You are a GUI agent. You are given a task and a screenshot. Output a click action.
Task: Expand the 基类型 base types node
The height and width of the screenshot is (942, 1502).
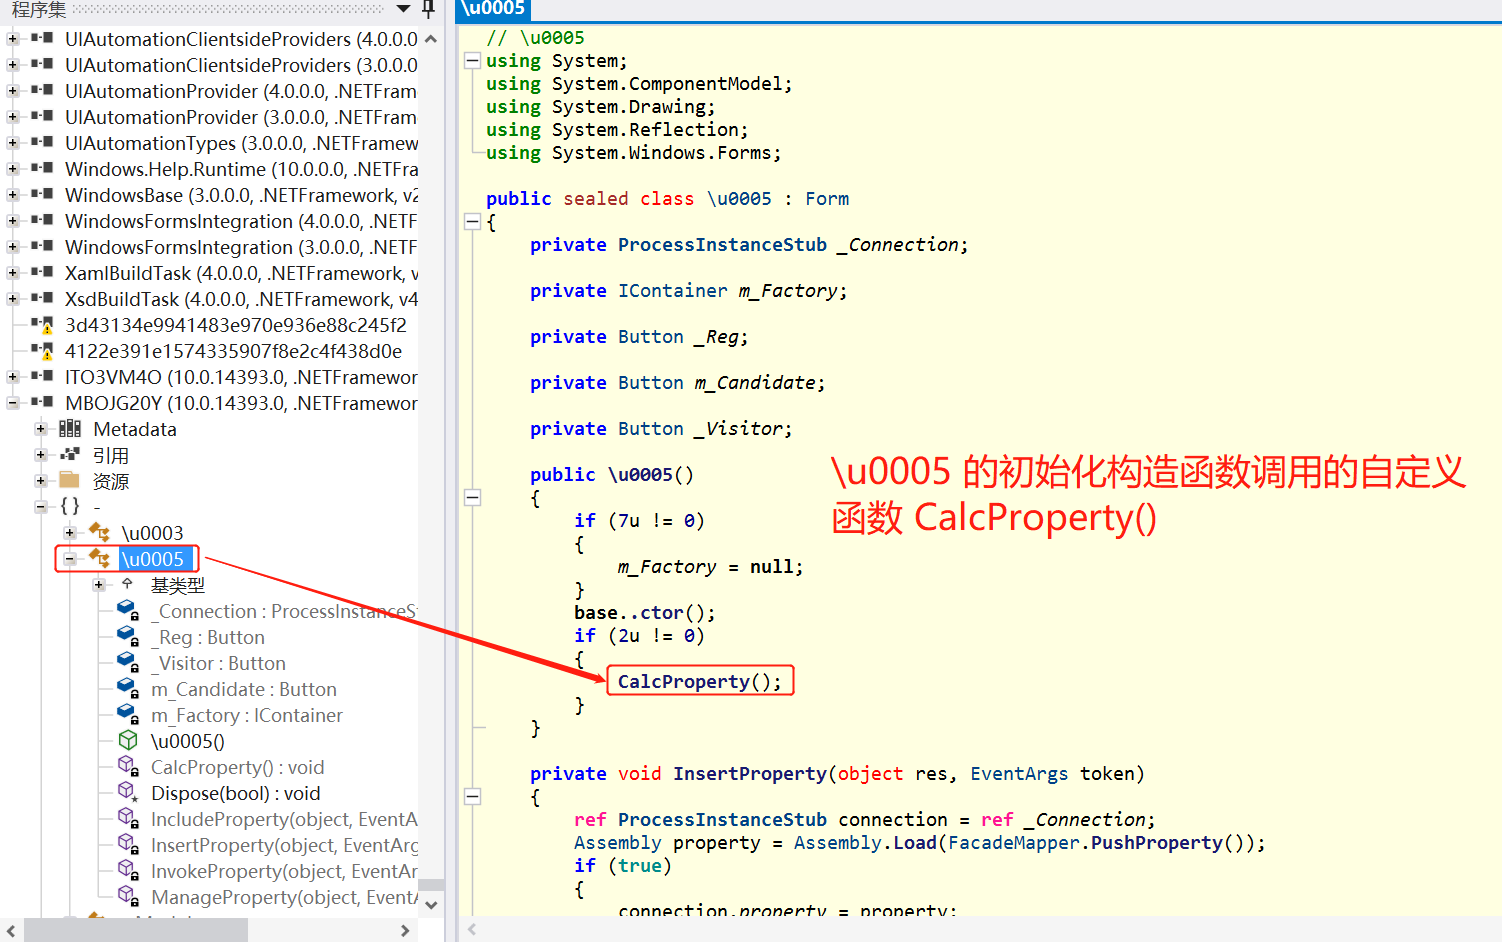[99, 585]
